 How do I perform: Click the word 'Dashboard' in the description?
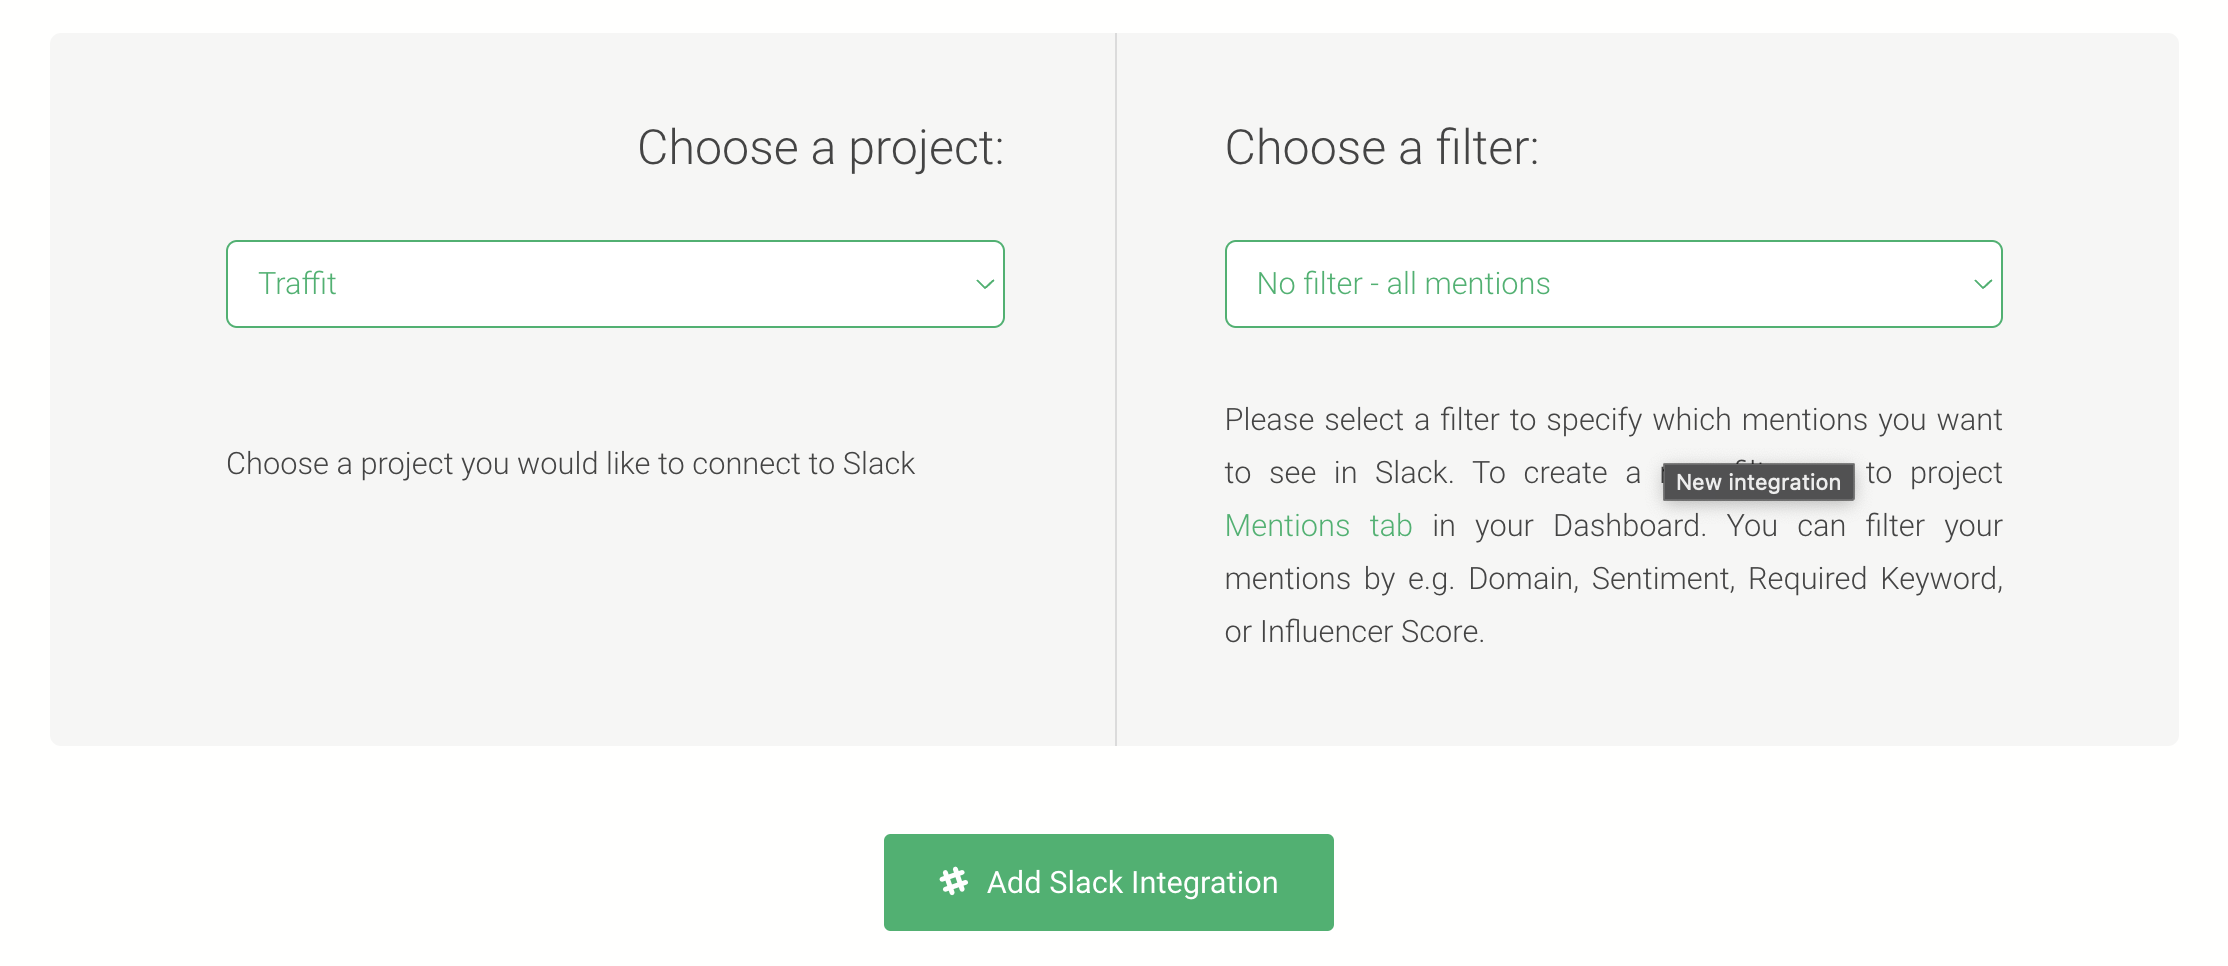tap(1628, 526)
